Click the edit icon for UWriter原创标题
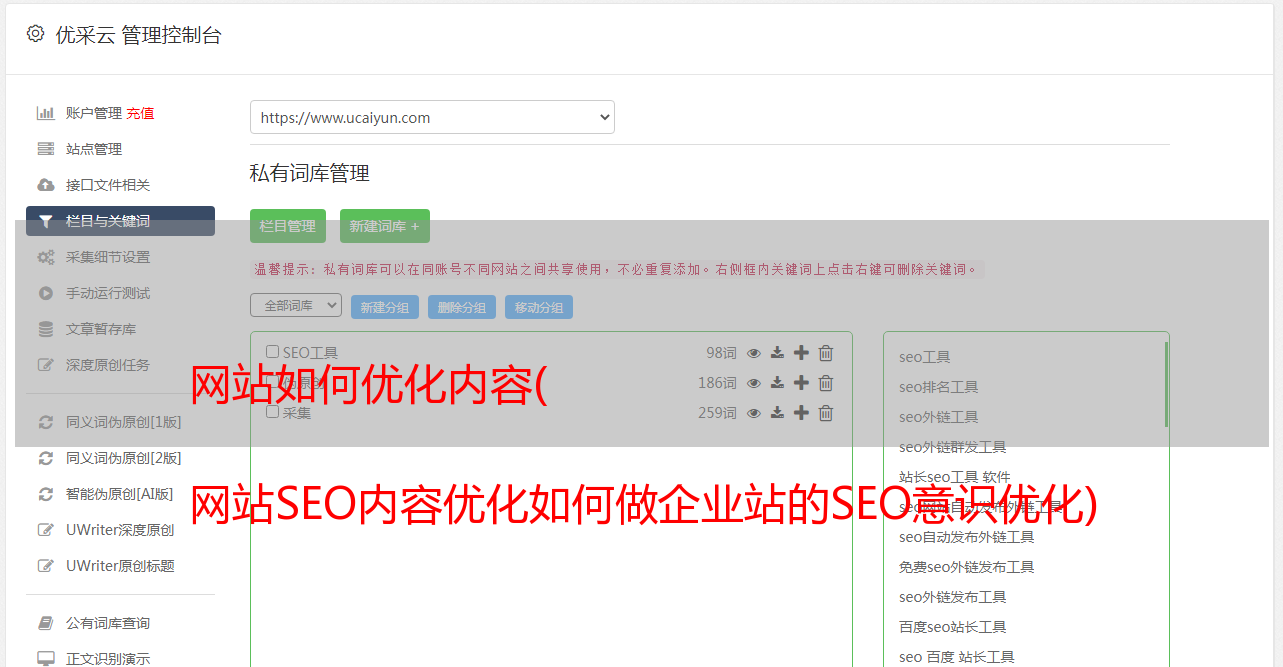The height and width of the screenshot is (667, 1283). [46, 566]
